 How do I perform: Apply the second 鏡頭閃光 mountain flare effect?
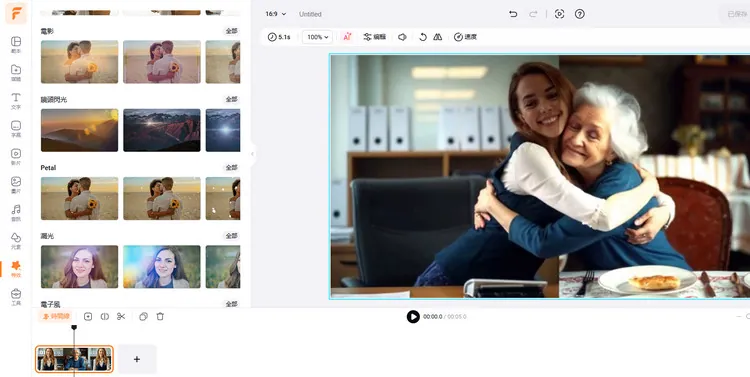(x=162, y=130)
